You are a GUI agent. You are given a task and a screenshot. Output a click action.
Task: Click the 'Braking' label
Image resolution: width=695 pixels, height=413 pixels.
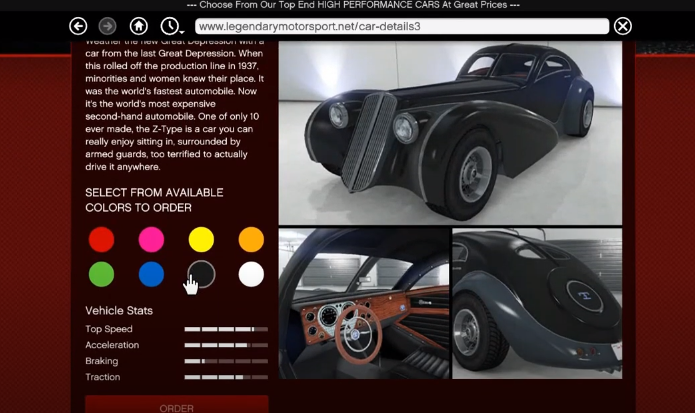pyautogui.click(x=102, y=361)
